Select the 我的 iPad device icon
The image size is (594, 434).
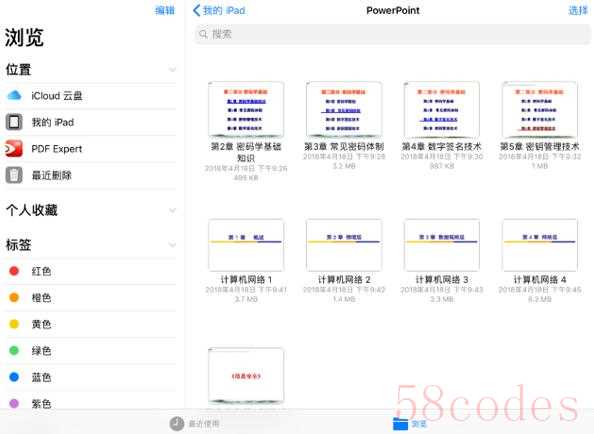[x=14, y=122]
